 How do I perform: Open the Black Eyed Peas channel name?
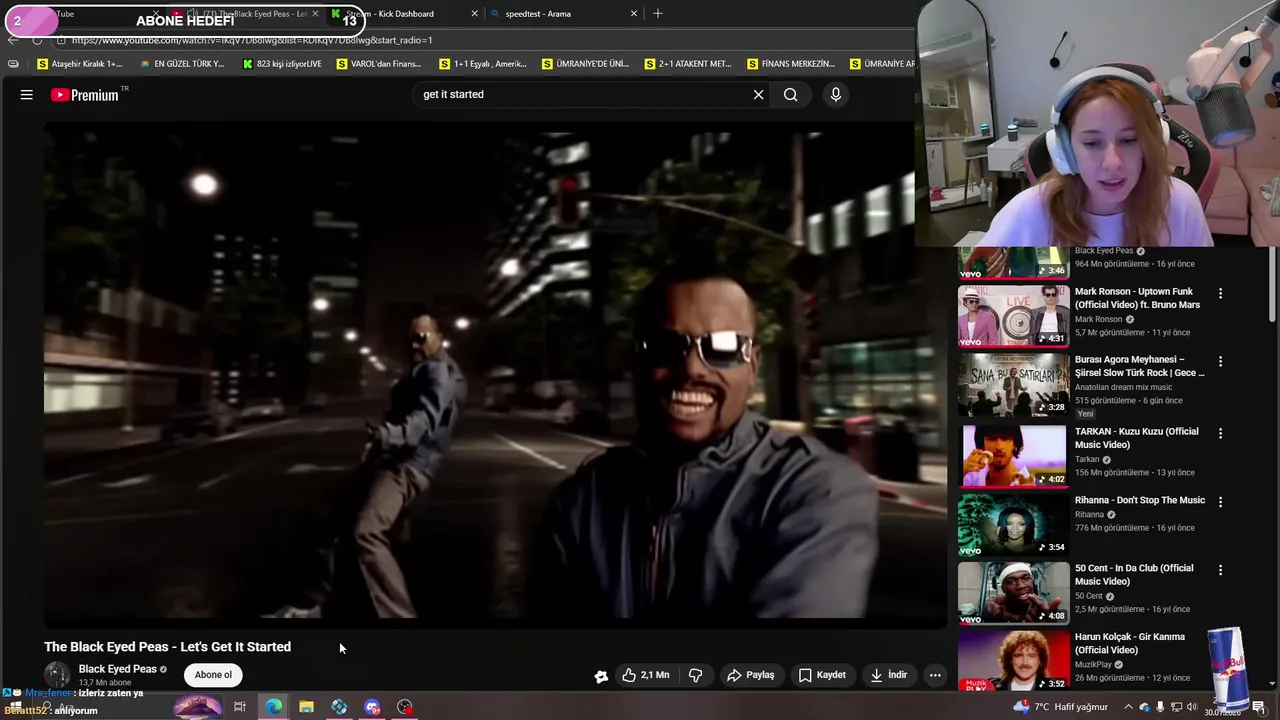pos(117,669)
